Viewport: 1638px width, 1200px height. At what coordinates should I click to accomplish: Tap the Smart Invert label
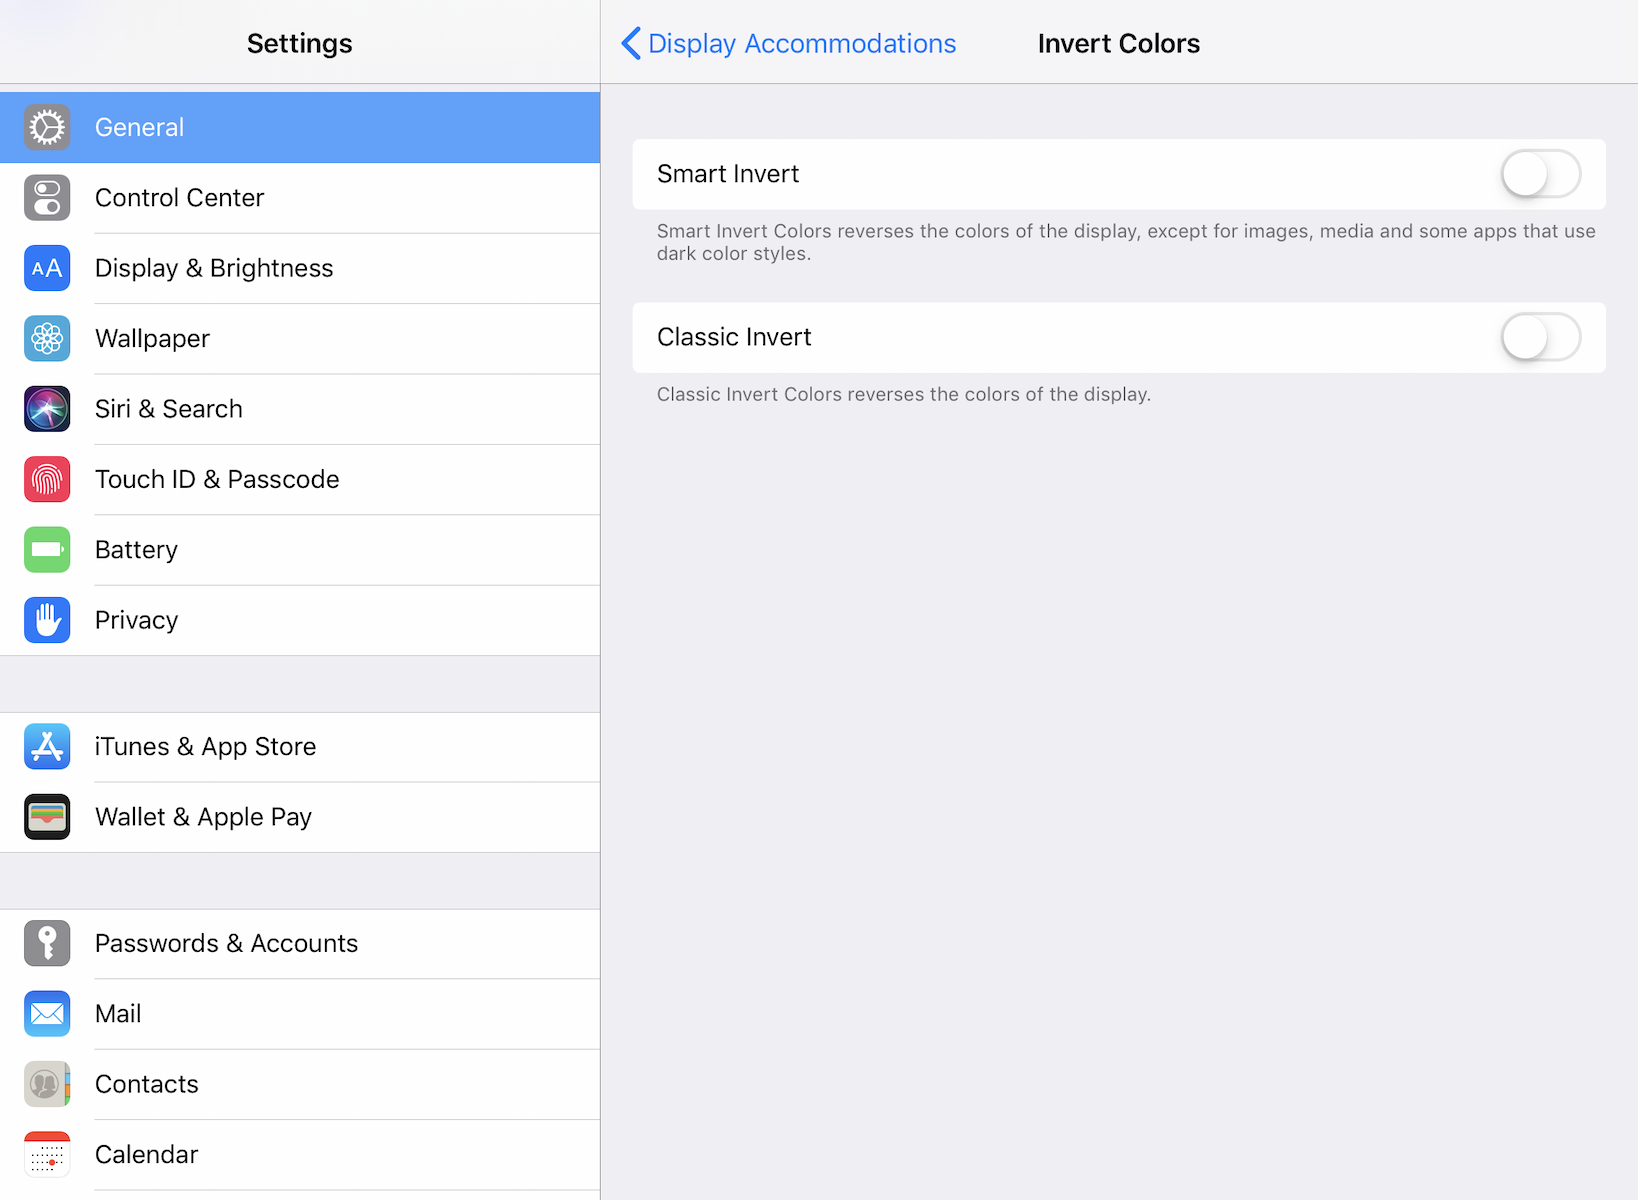pos(728,174)
